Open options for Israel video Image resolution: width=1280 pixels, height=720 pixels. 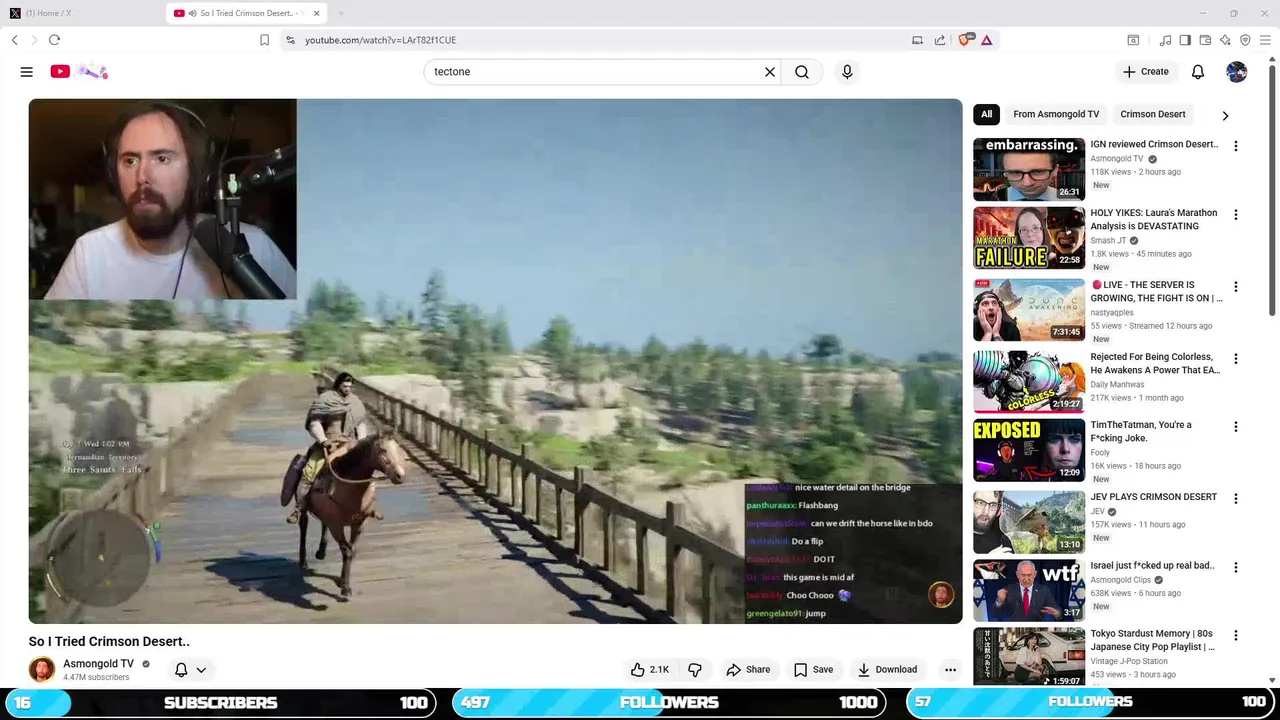pyautogui.click(x=1236, y=568)
